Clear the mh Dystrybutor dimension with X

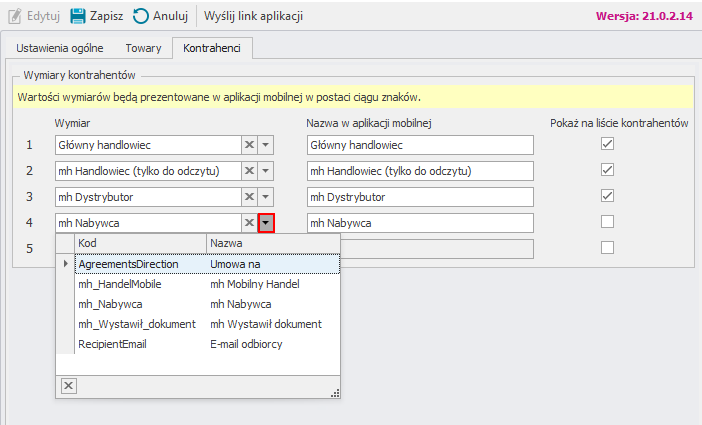pos(249,197)
